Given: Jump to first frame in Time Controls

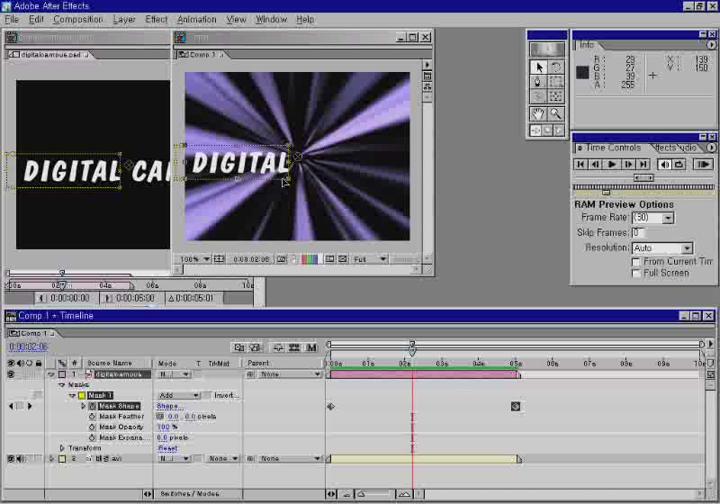Looking at the screenshot, I should (581, 164).
